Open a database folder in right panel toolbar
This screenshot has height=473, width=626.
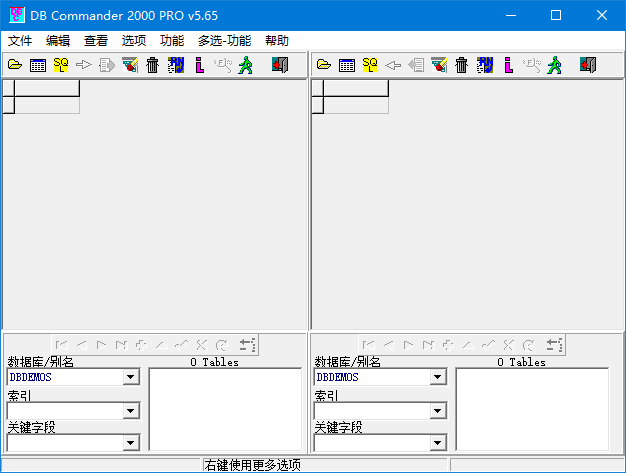(x=324, y=65)
